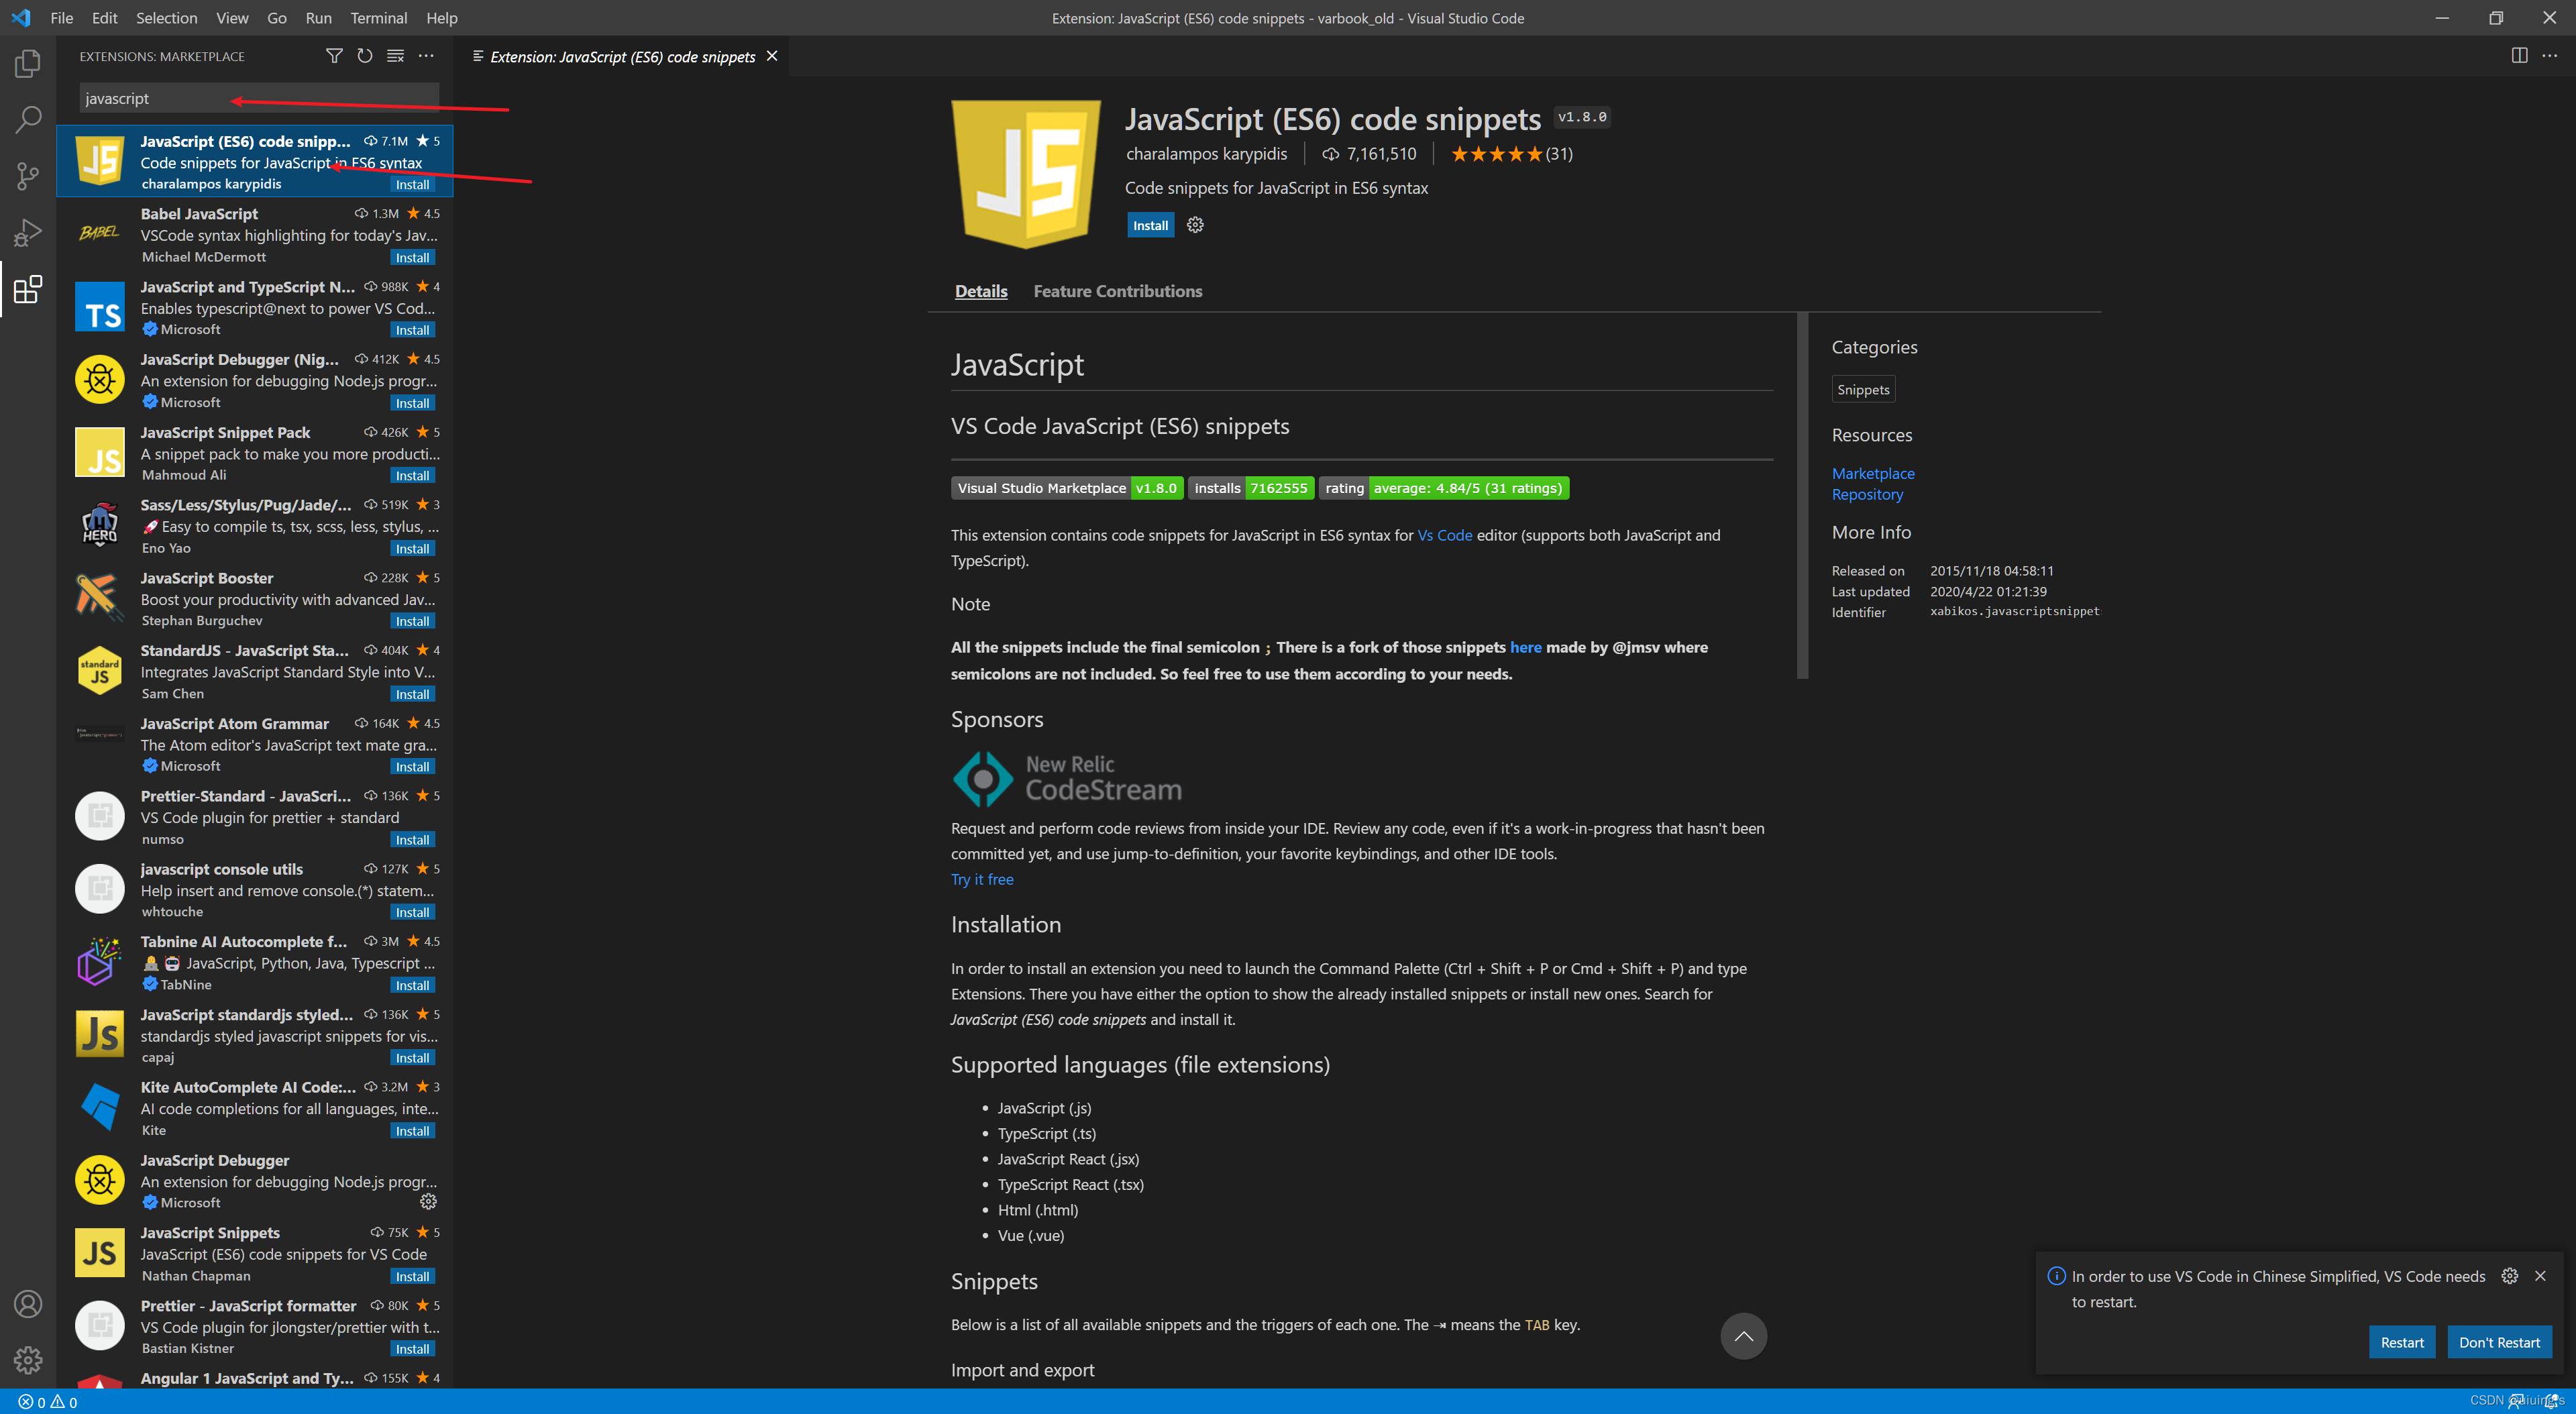This screenshot has height=1414, width=2576.
Task: Open the Manage gear in activity bar
Action: pos(28,1359)
